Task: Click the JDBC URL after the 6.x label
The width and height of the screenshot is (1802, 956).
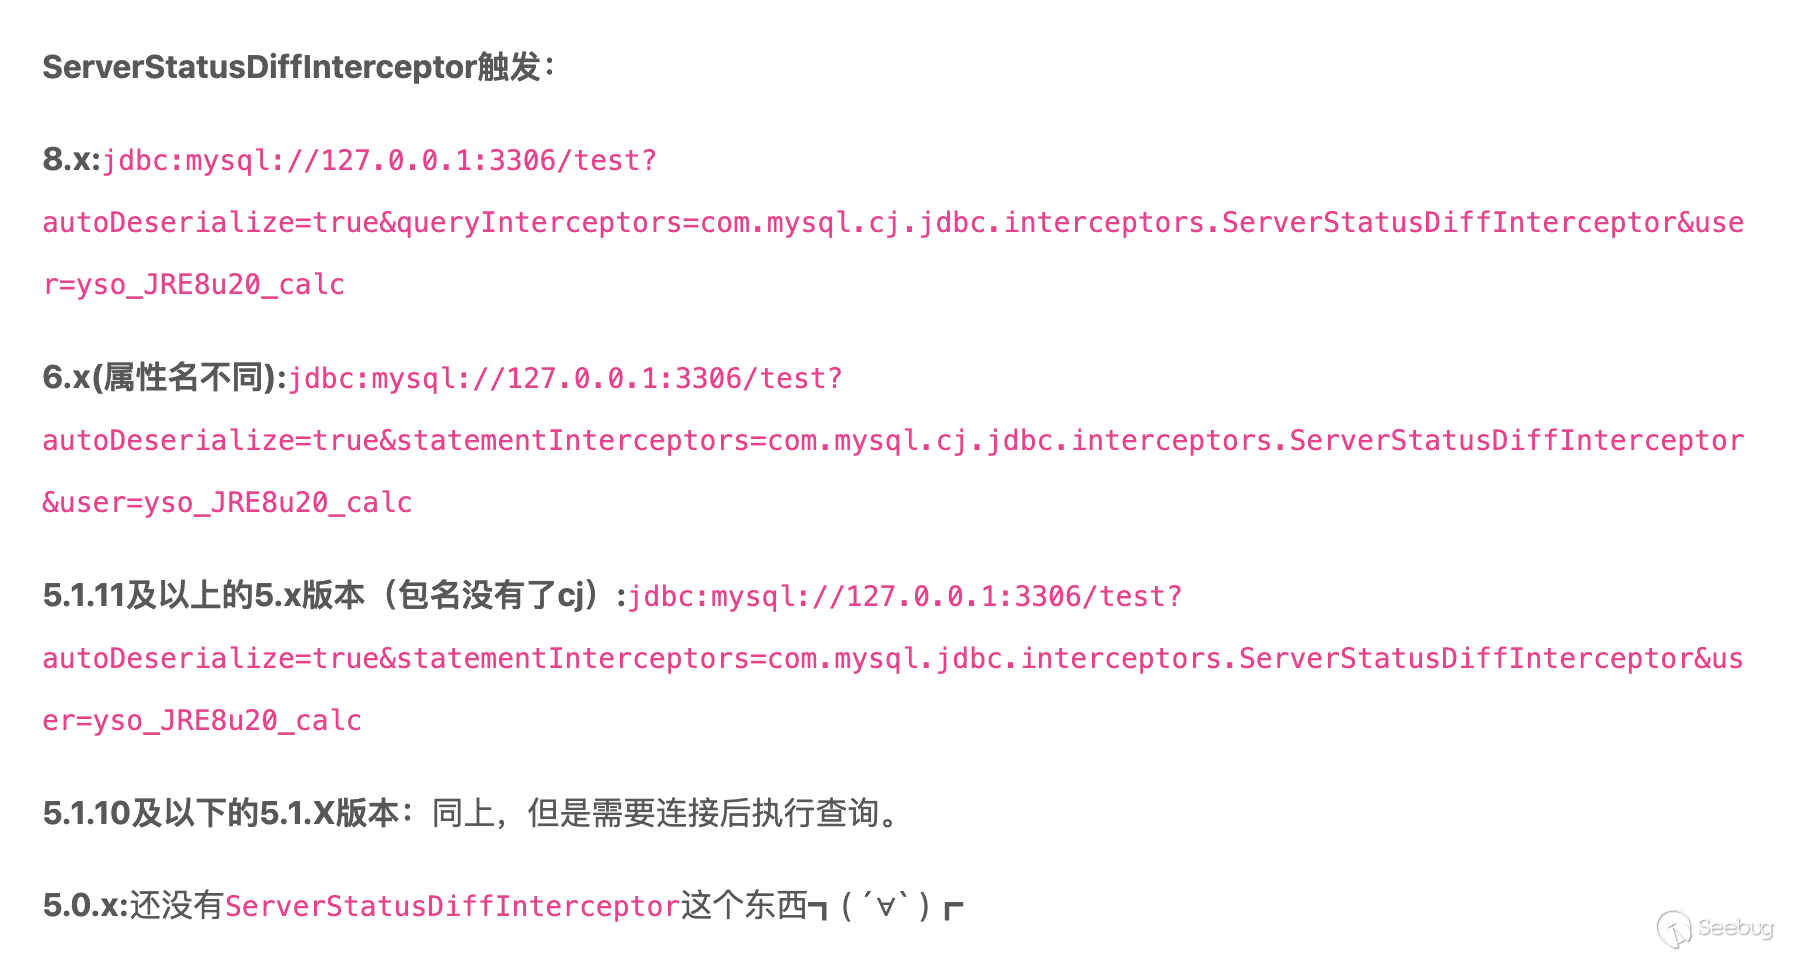Action: [566, 378]
